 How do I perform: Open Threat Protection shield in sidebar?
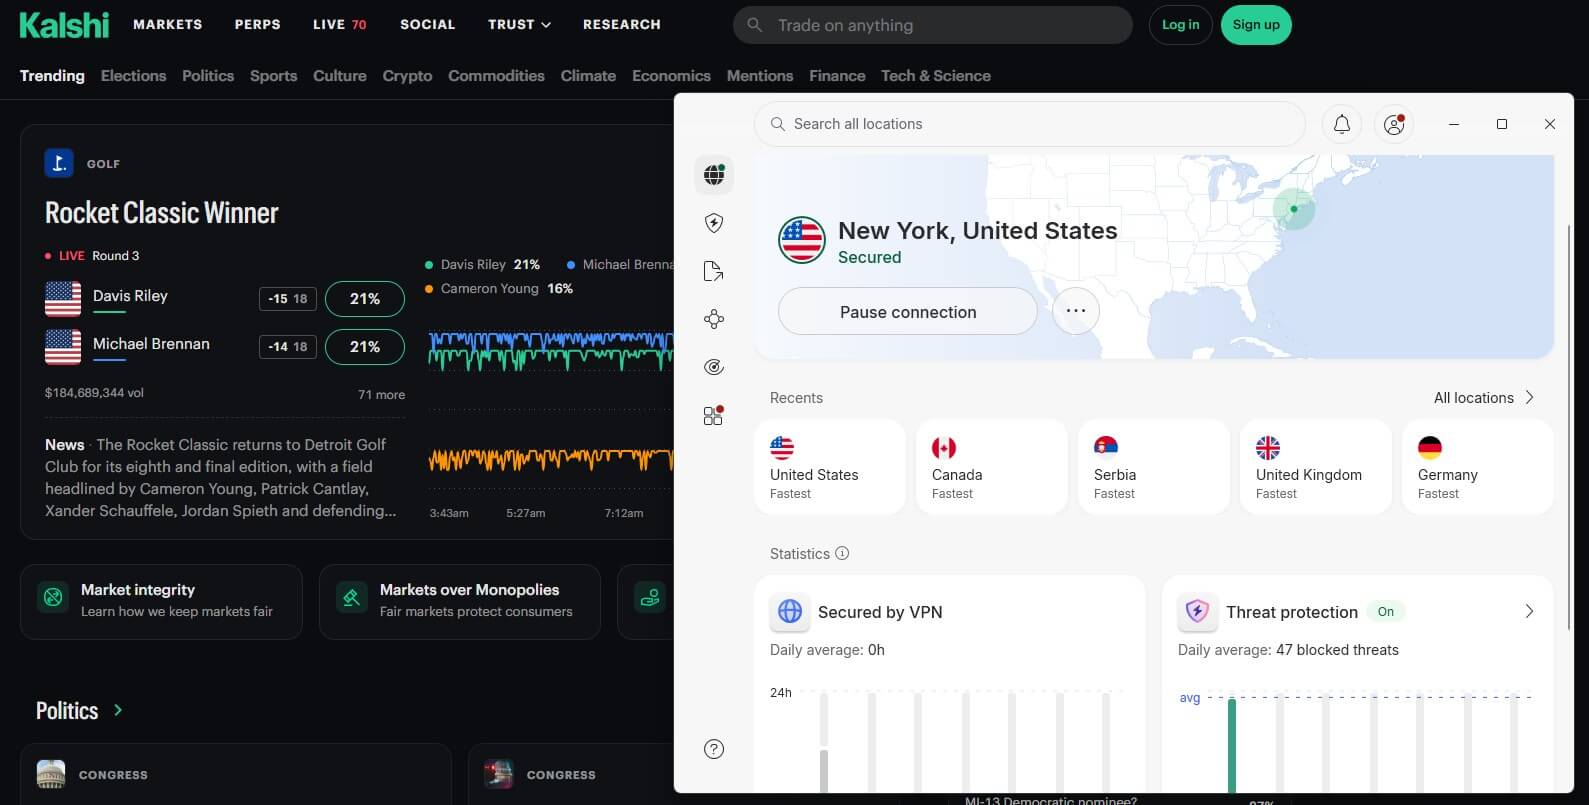coord(714,223)
